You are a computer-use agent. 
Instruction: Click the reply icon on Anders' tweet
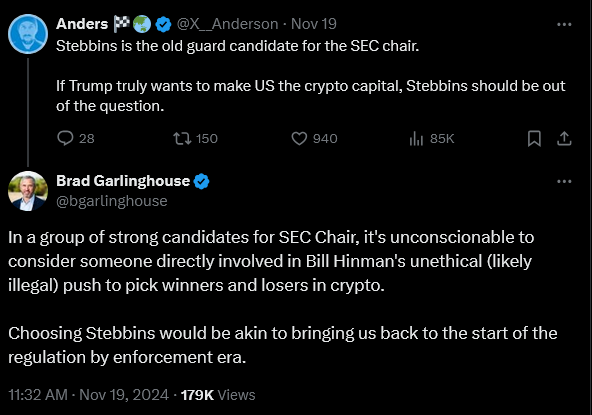tap(65, 138)
